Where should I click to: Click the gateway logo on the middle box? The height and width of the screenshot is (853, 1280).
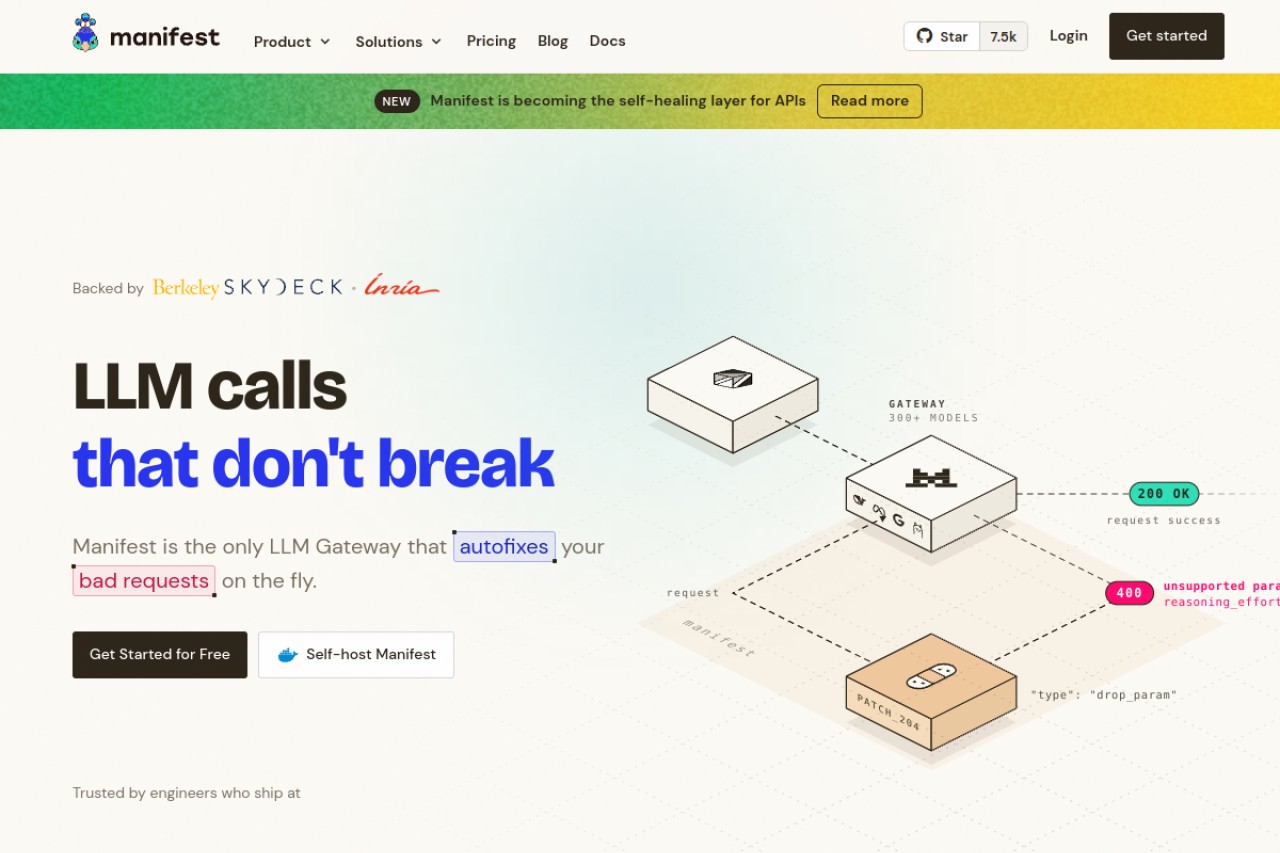(931, 478)
